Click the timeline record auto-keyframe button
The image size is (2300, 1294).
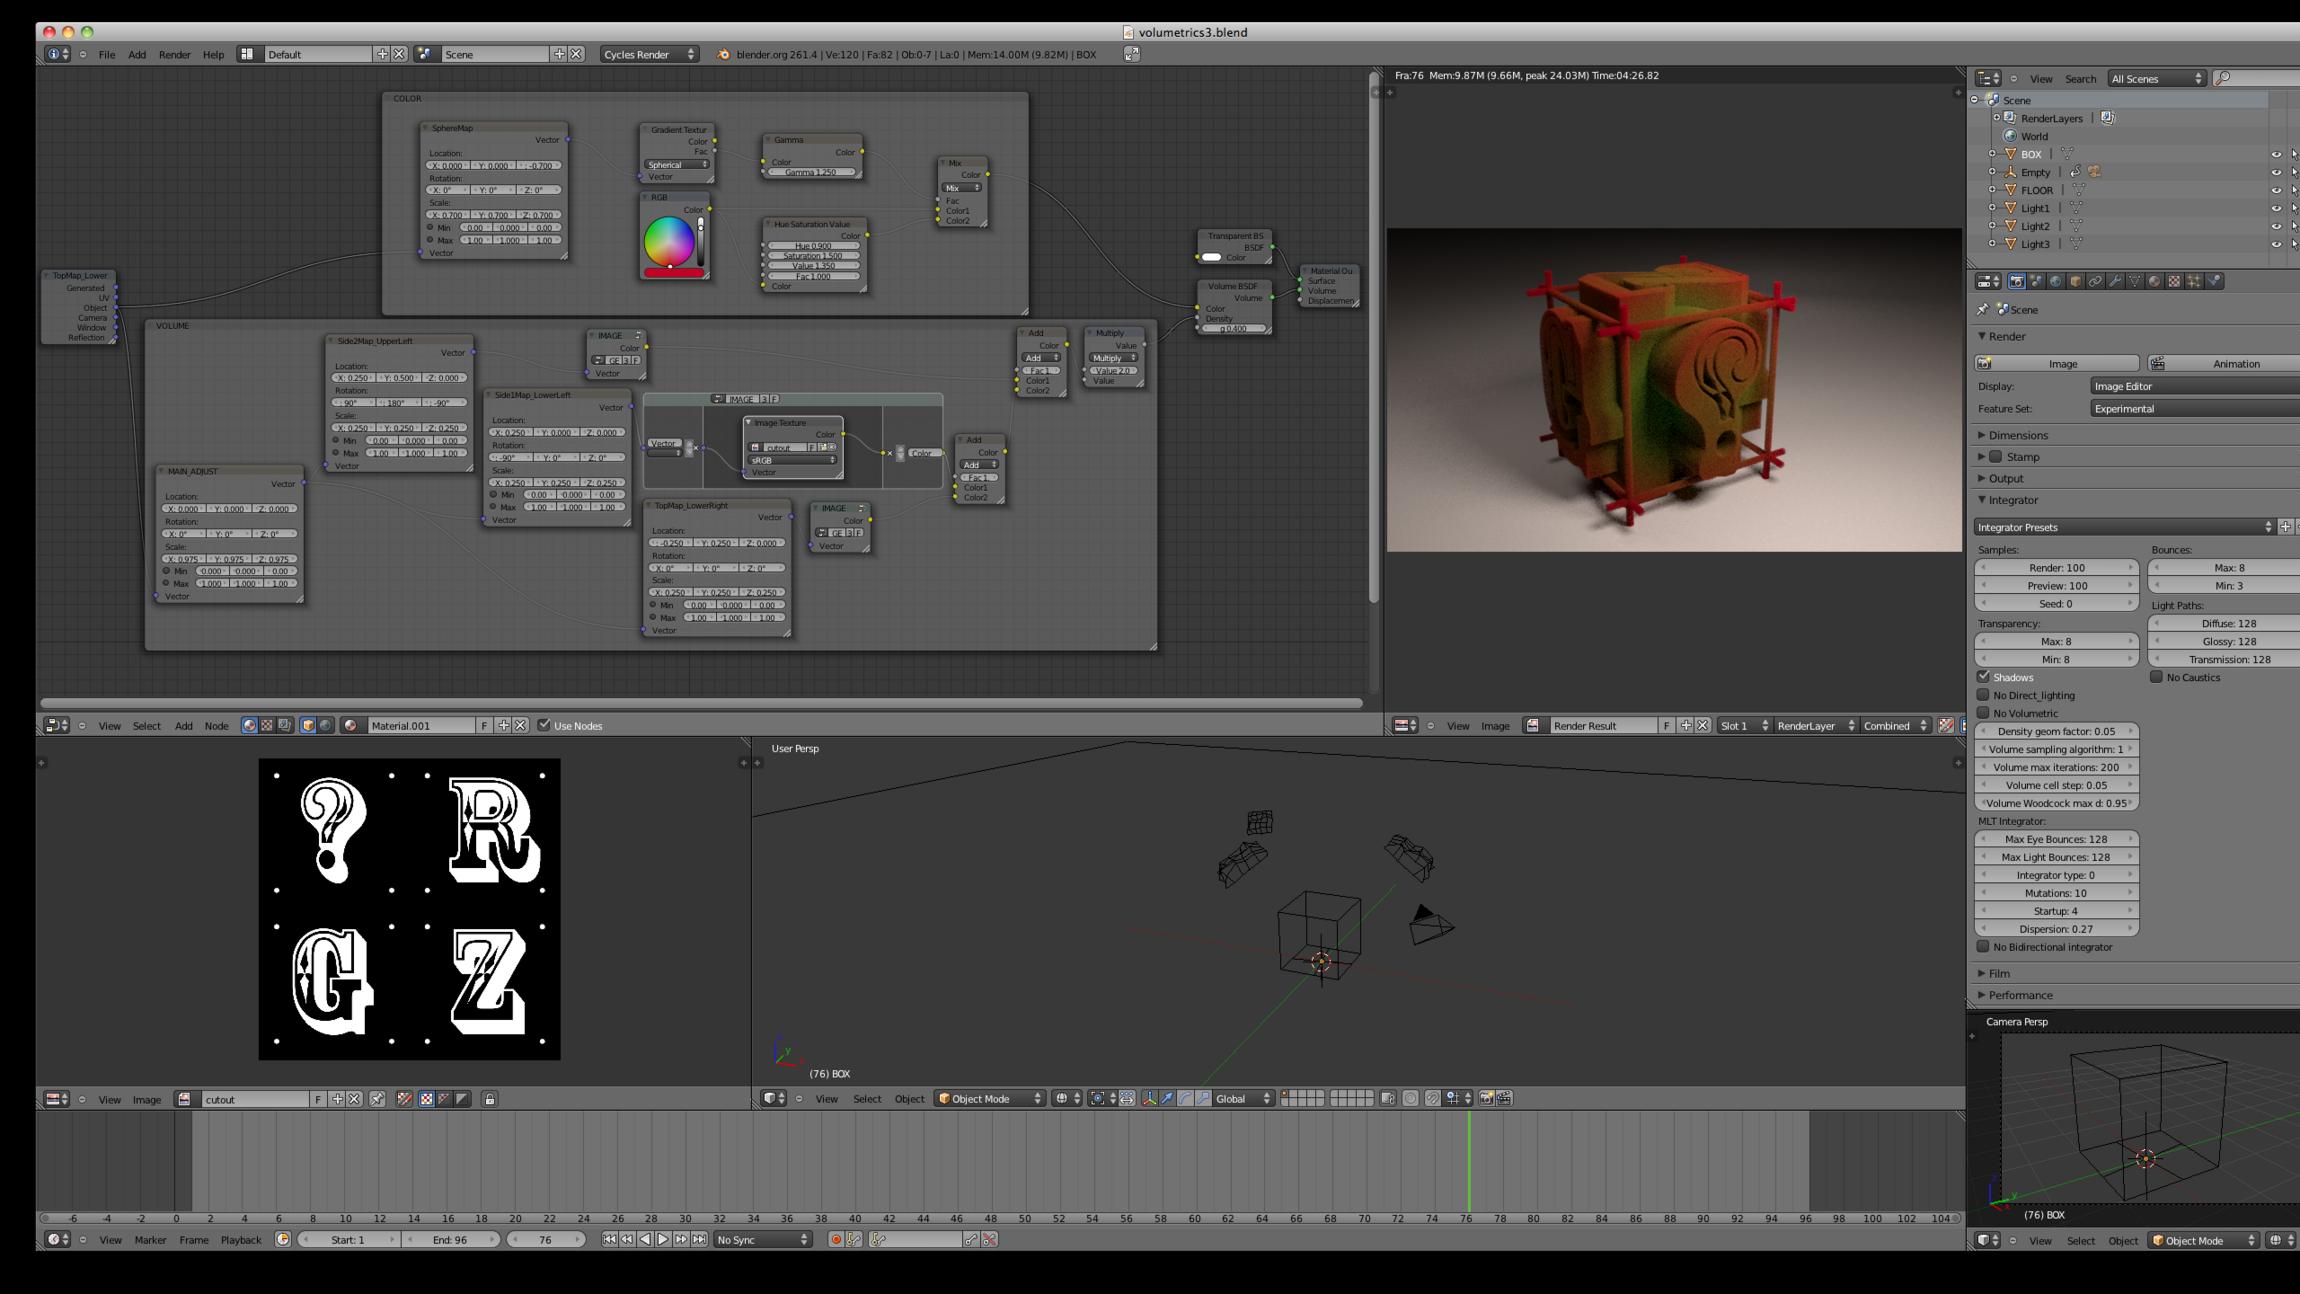(836, 1239)
